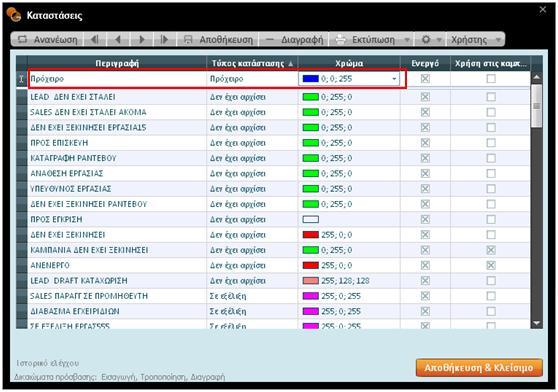Go to previous record arrow
The height and width of the screenshot is (392, 558).
(x=118, y=39)
